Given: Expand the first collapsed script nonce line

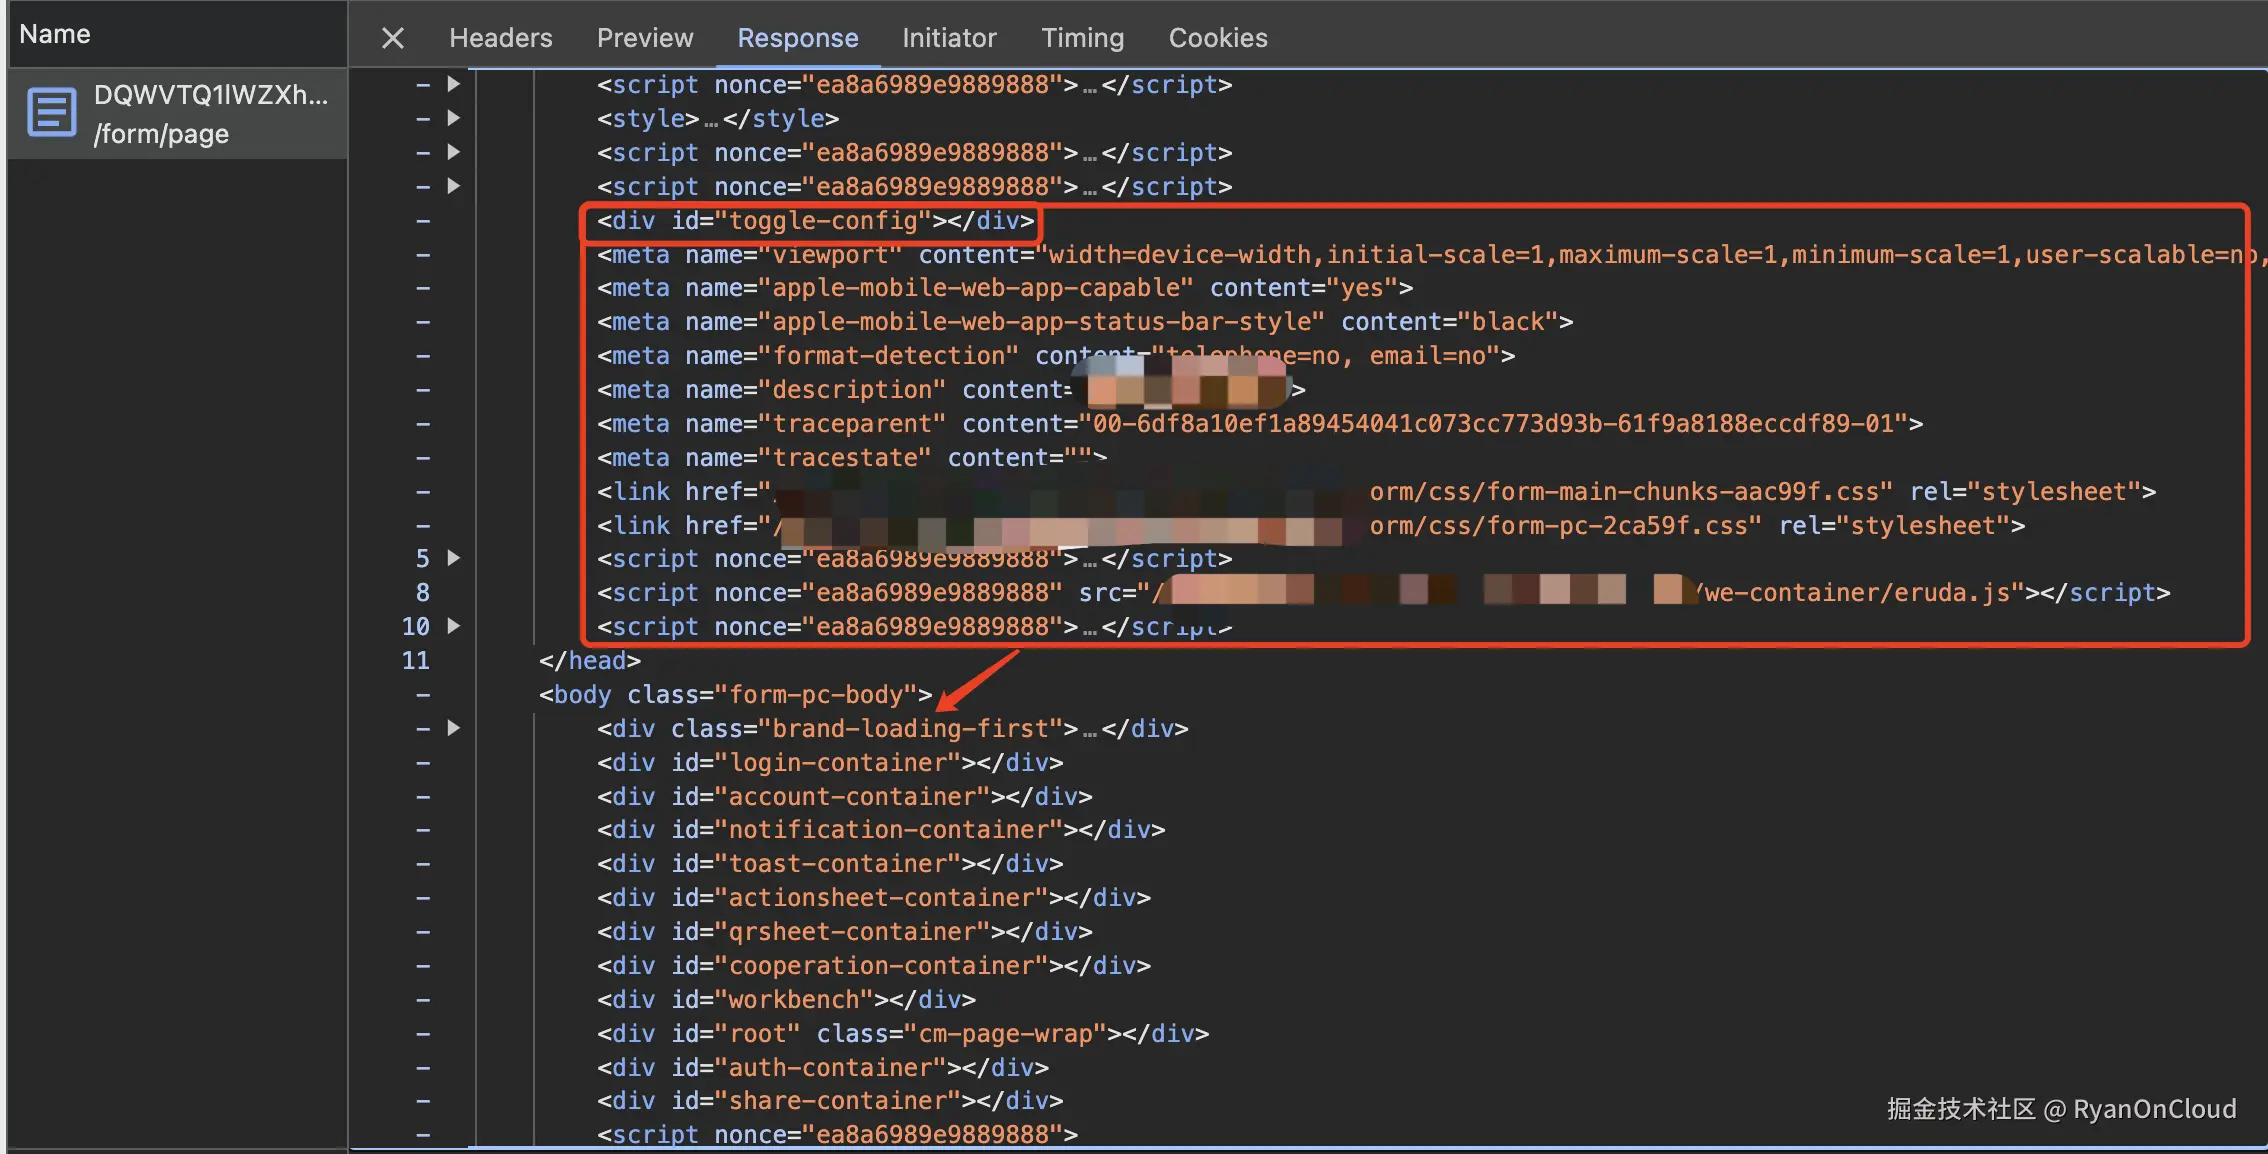Looking at the screenshot, I should tap(453, 84).
